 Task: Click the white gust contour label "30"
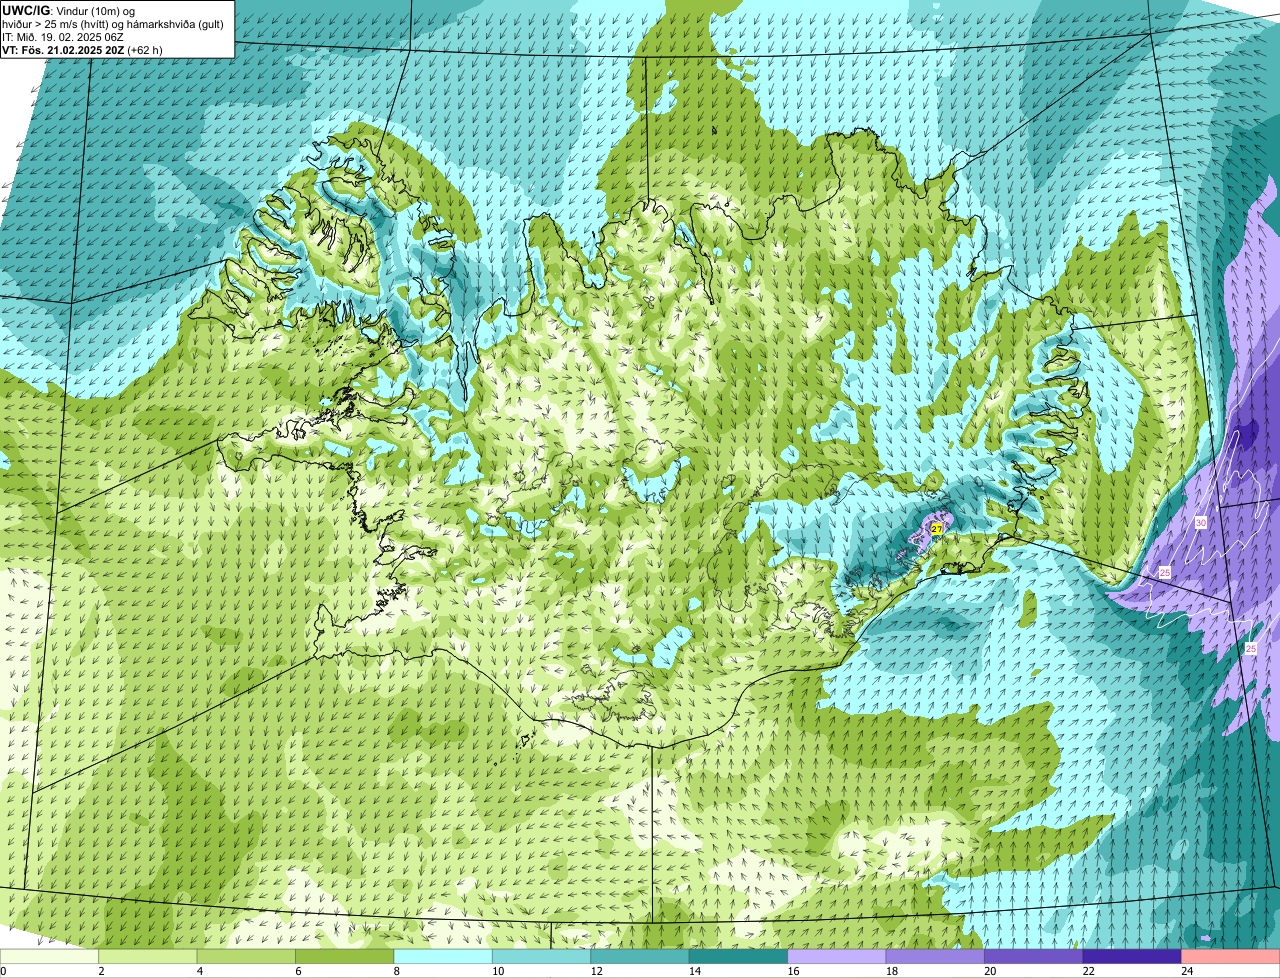(x=1200, y=523)
